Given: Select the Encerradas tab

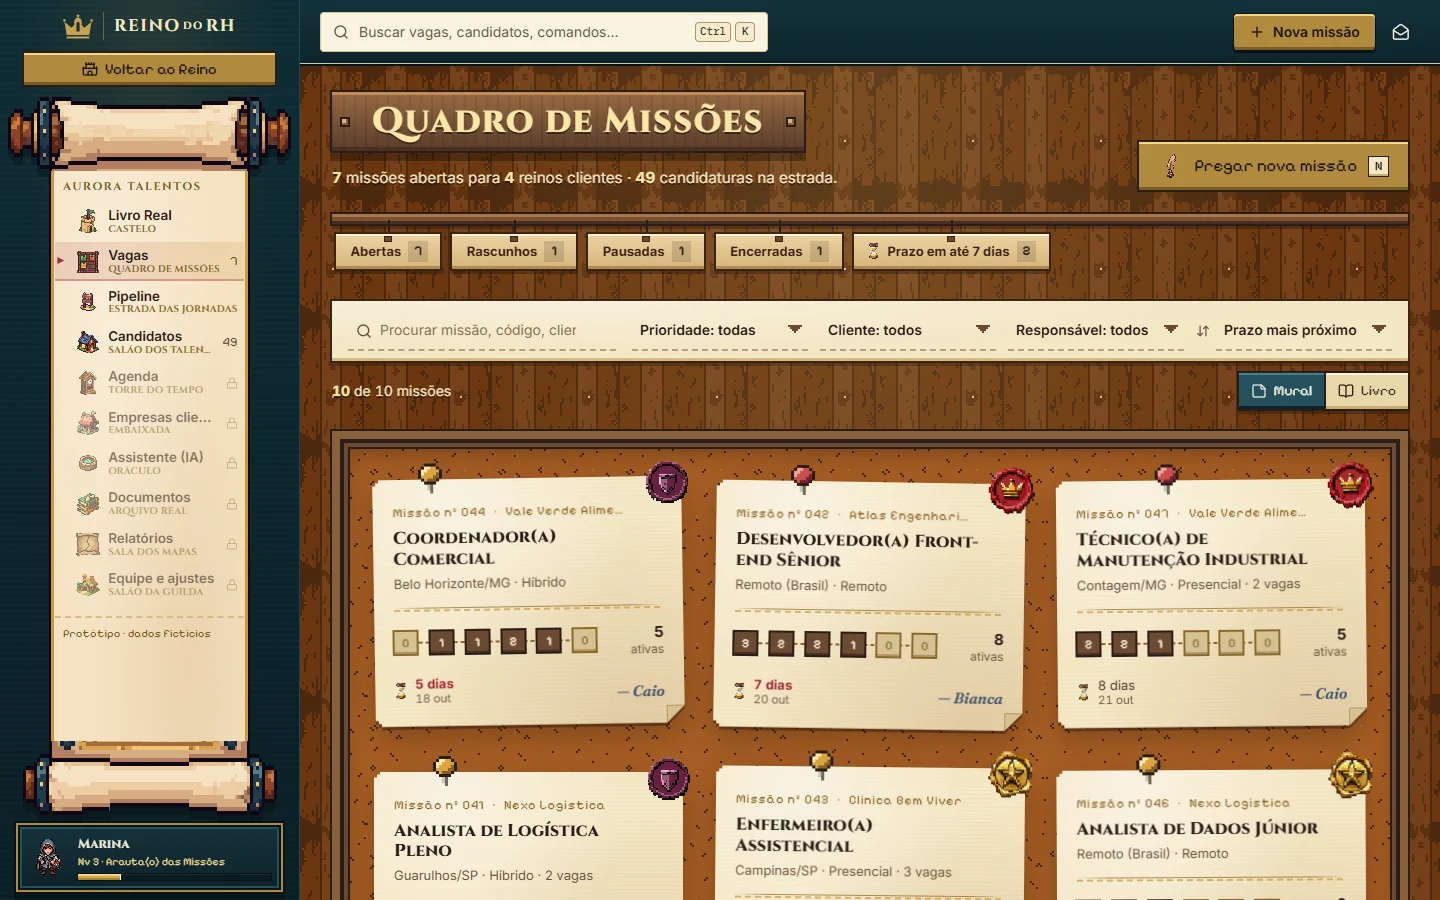Looking at the screenshot, I should (779, 251).
